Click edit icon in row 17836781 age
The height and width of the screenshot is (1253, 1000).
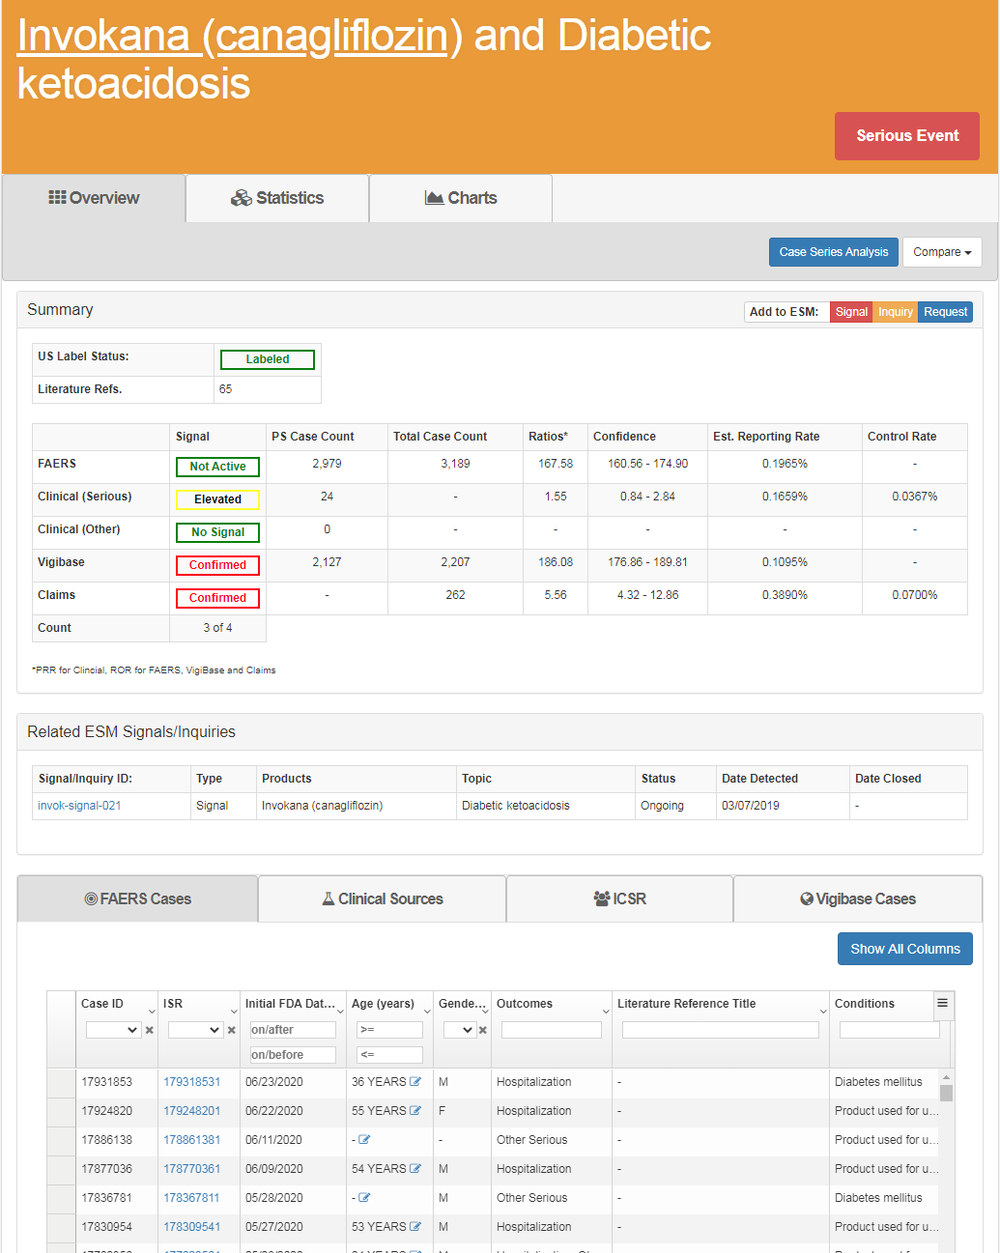pos(364,1198)
